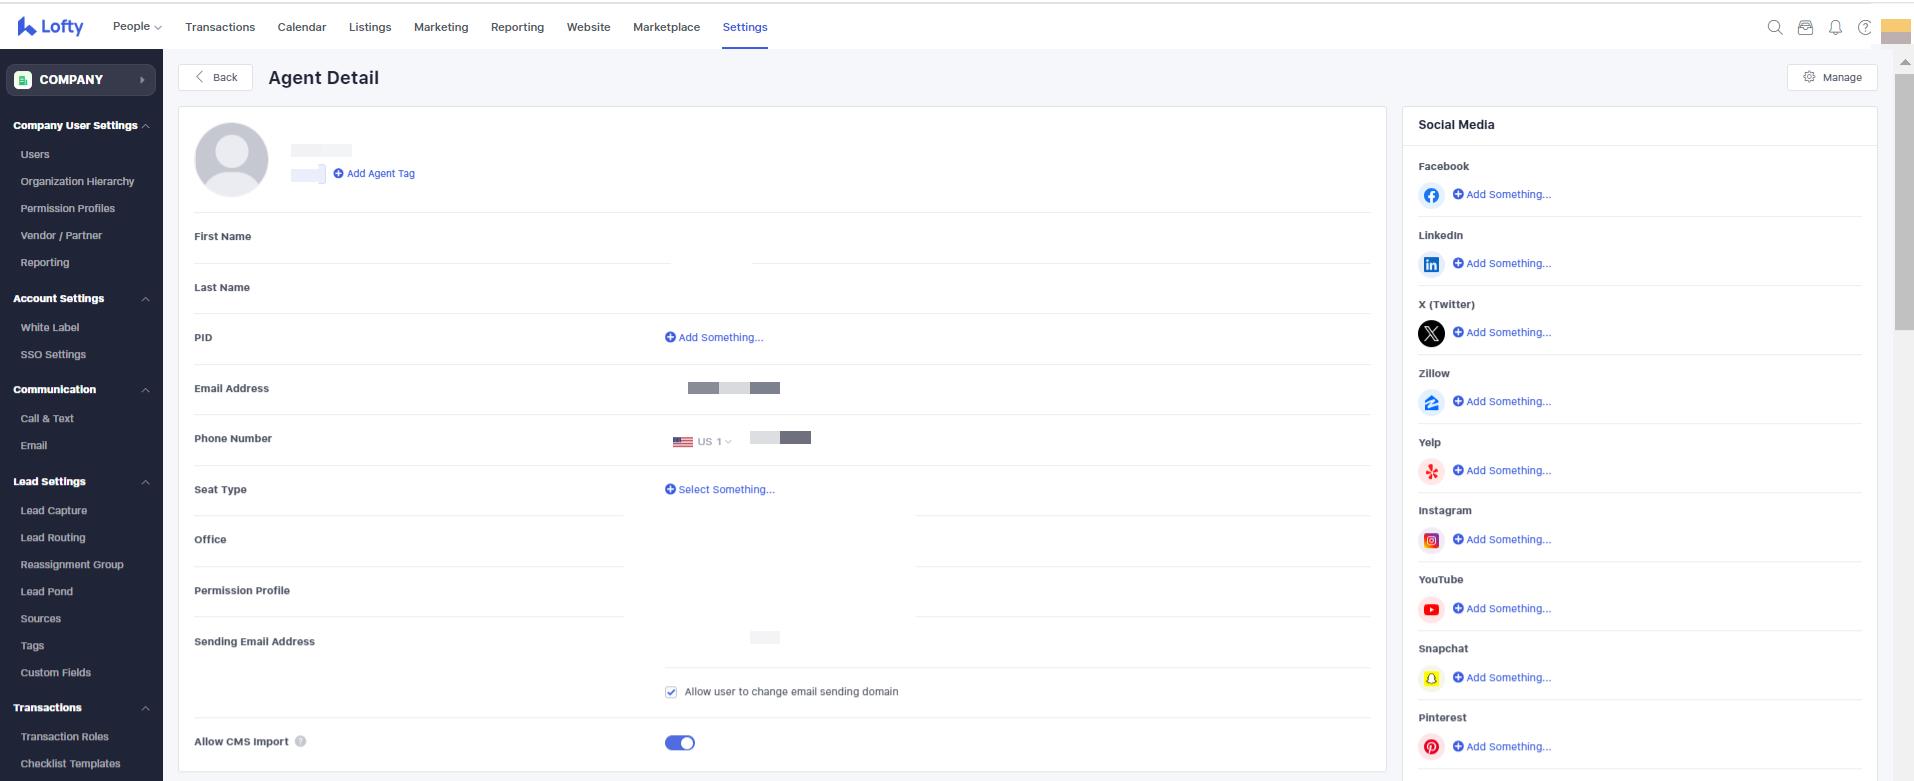Collapse Lead Settings section
The image size is (1914, 781).
tap(146, 482)
